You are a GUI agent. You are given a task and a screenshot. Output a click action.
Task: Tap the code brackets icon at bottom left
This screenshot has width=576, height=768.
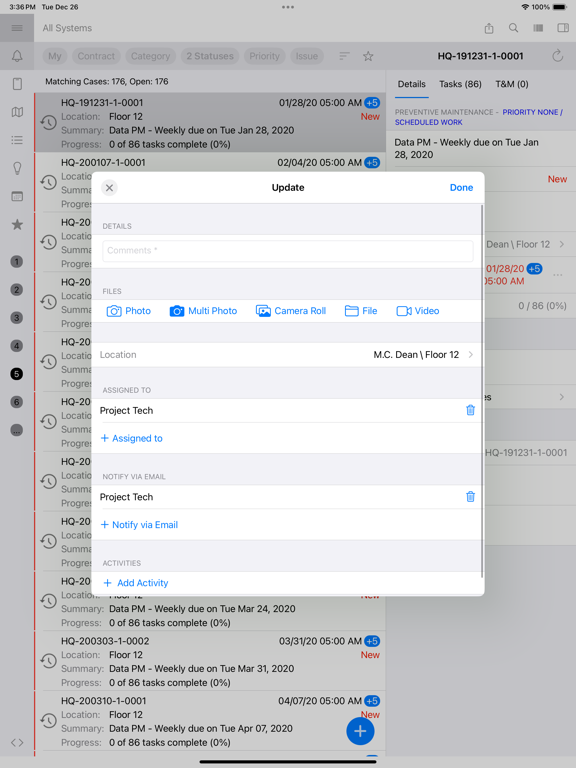point(17,743)
